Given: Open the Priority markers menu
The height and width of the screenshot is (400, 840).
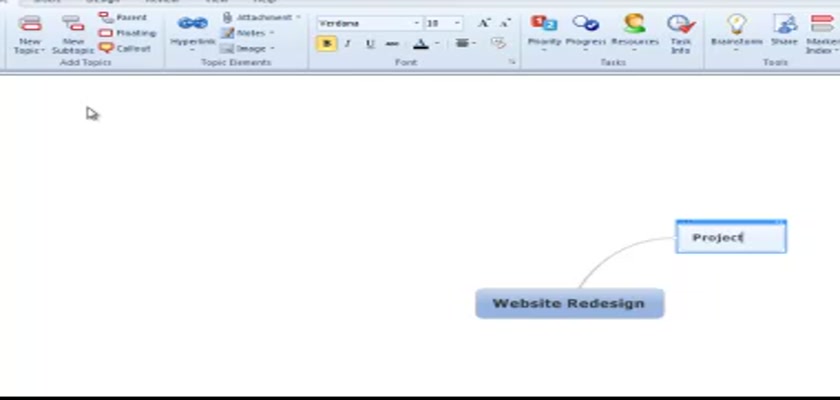Looking at the screenshot, I should [544, 33].
